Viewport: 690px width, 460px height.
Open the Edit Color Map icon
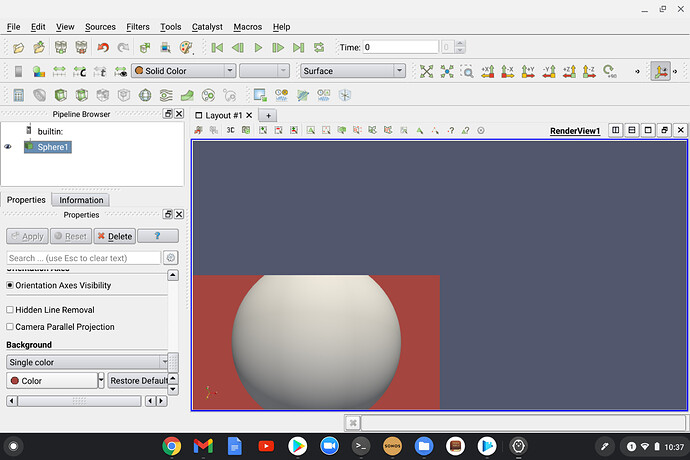(x=39, y=71)
